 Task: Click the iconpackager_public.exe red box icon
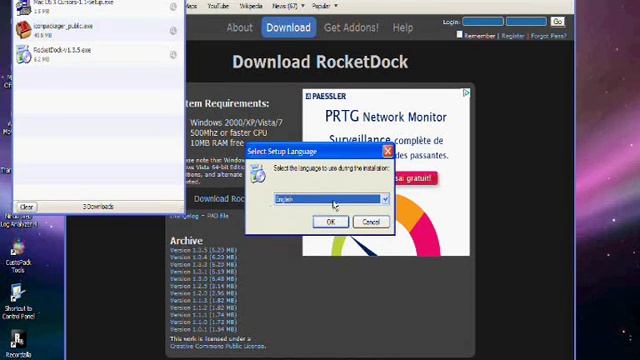click(x=23, y=30)
